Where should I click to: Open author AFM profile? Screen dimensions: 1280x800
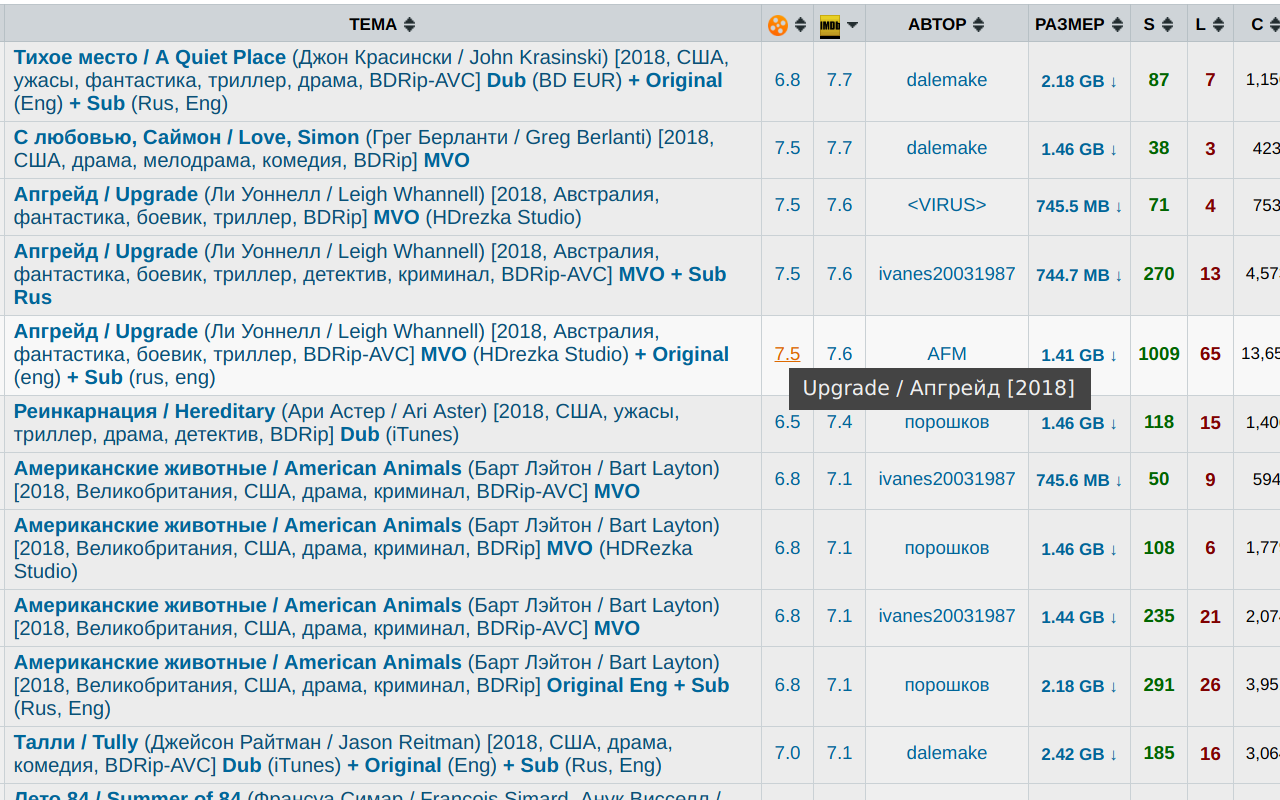tap(947, 354)
